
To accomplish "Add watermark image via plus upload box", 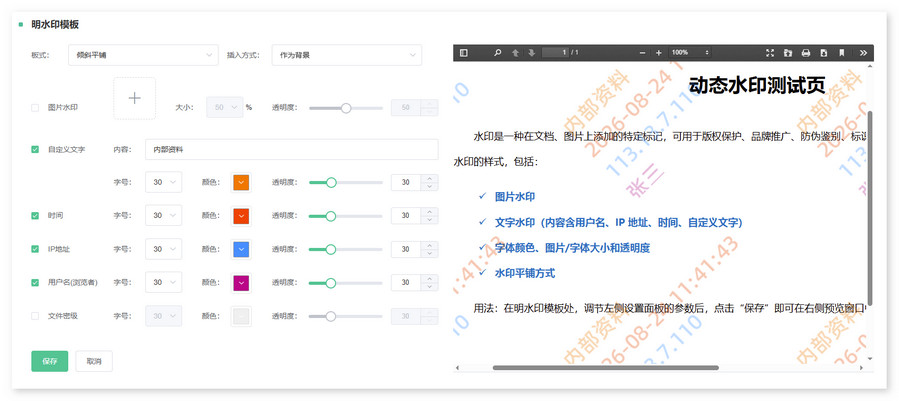I will point(135,98).
